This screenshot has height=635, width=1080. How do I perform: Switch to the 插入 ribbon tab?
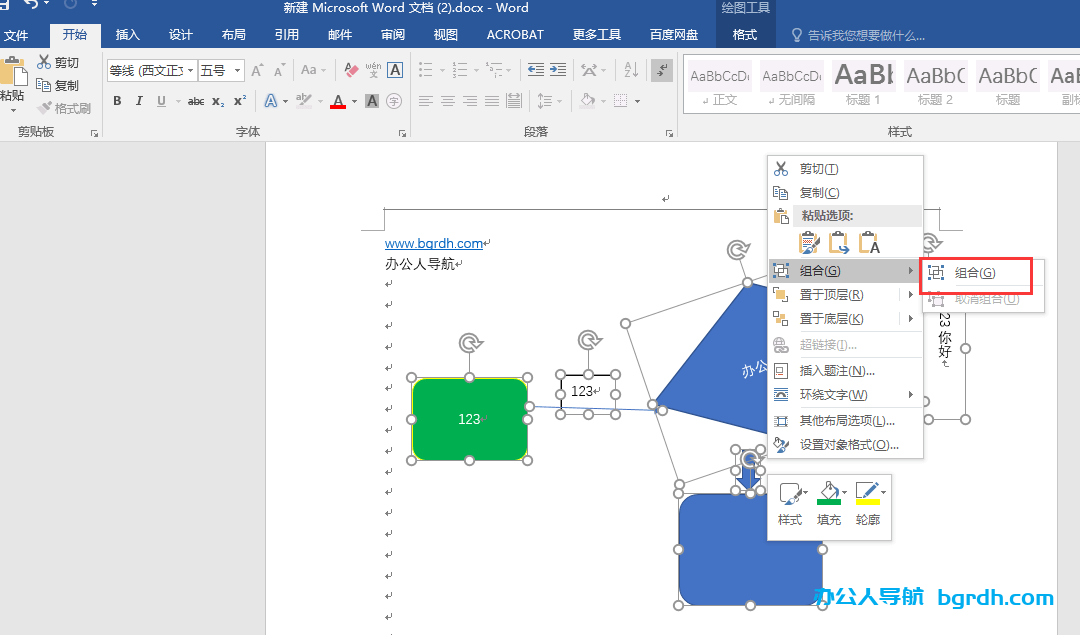(x=128, y=35)
